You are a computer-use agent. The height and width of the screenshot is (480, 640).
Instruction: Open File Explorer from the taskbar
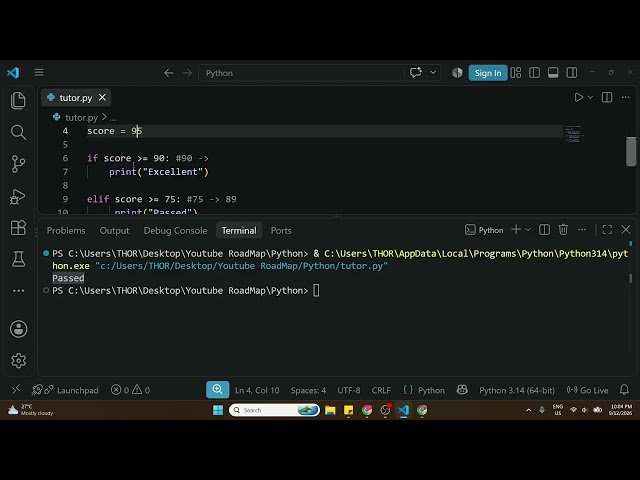pos(330,410)
